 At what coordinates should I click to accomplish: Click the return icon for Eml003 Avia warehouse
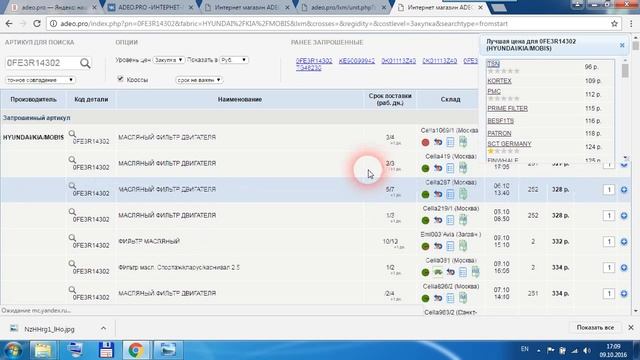pyautogui.click(x=438, y=246)
